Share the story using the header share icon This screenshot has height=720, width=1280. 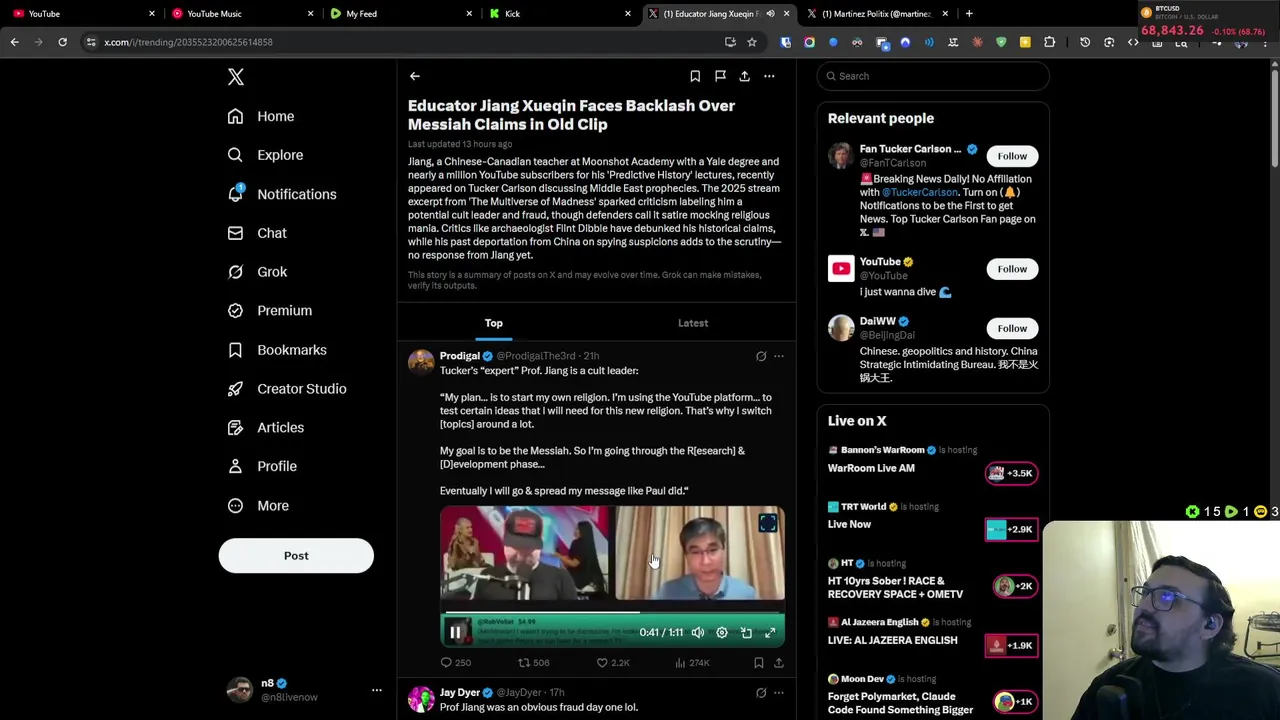point(744,76)
